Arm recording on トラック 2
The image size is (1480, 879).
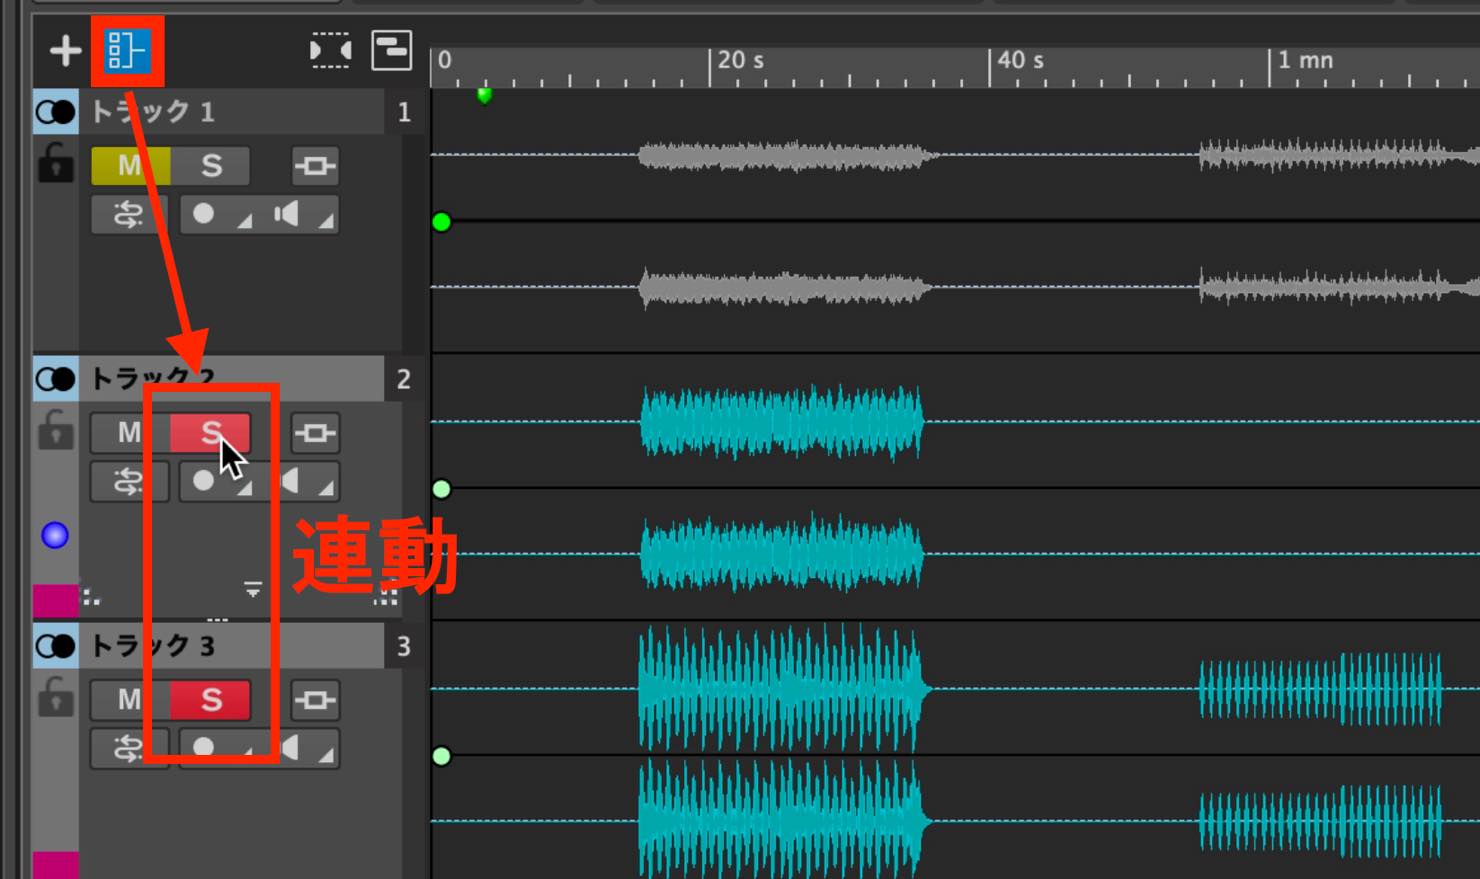click(x=204, y=481)
